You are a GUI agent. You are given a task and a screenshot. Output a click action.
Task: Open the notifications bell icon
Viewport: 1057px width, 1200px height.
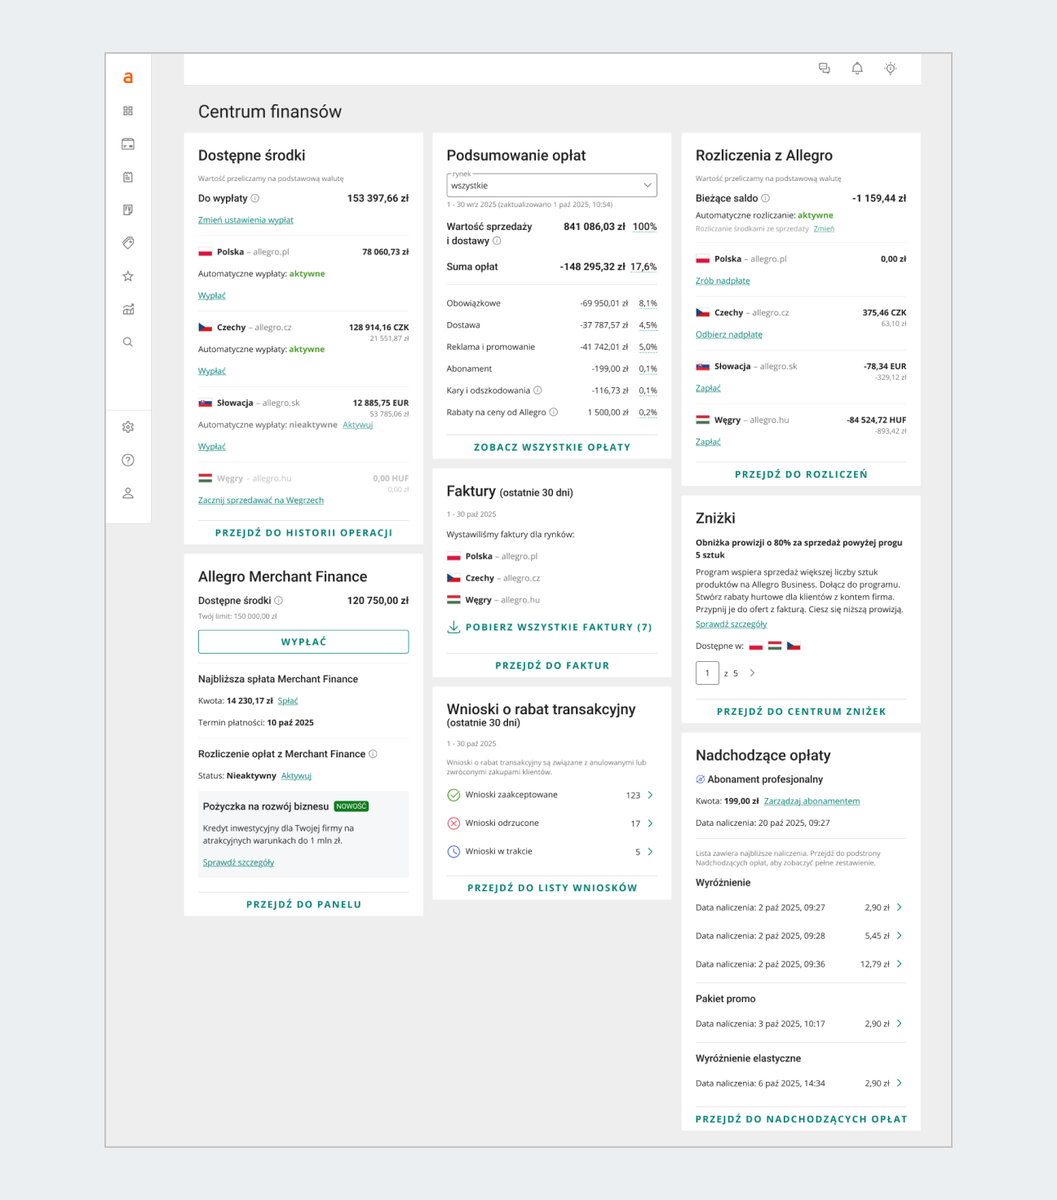[x=857, y=68]
